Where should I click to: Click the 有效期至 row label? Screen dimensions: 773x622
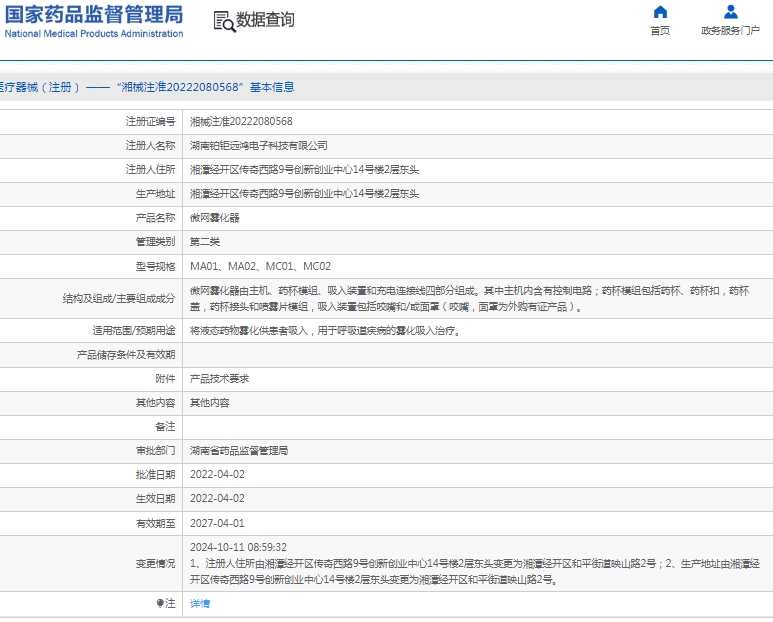click(x=156, y=523)
